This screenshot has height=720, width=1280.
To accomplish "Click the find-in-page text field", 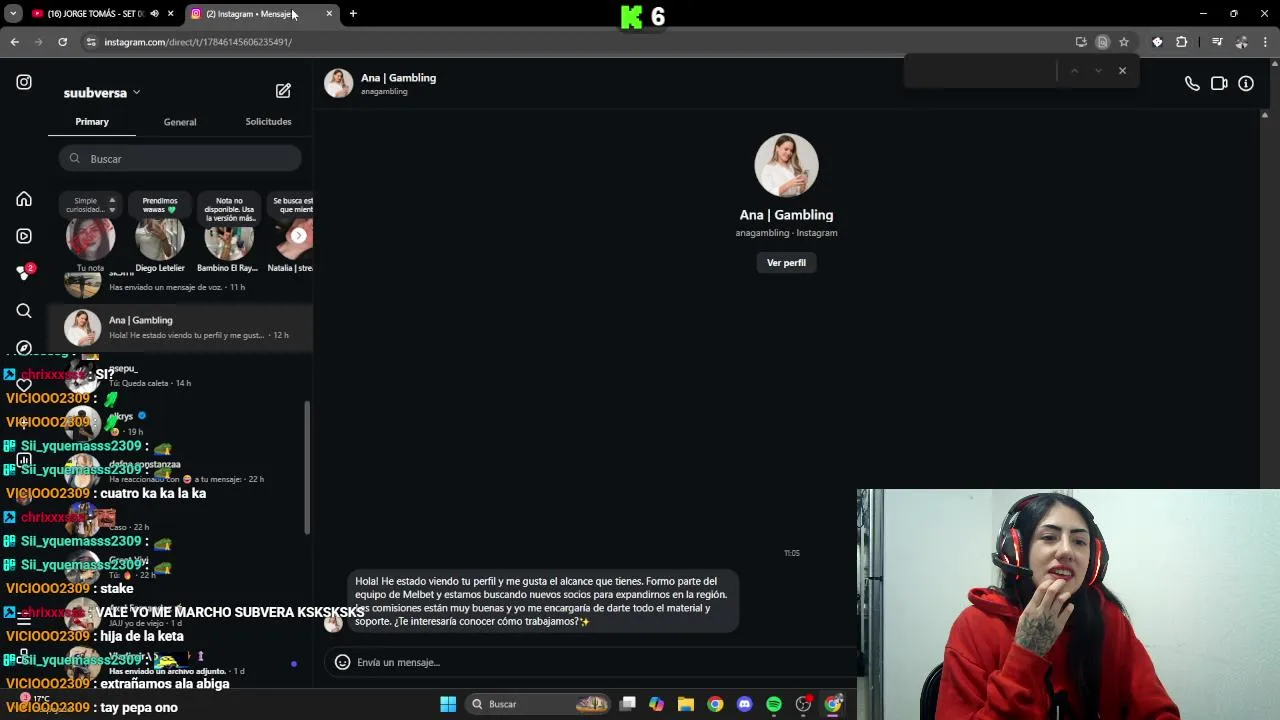I will 982,70.
